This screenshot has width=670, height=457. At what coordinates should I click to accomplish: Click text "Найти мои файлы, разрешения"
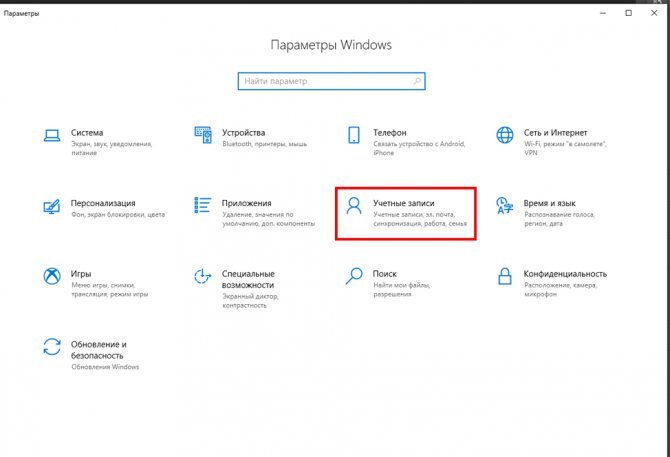[x=401, y=289]
